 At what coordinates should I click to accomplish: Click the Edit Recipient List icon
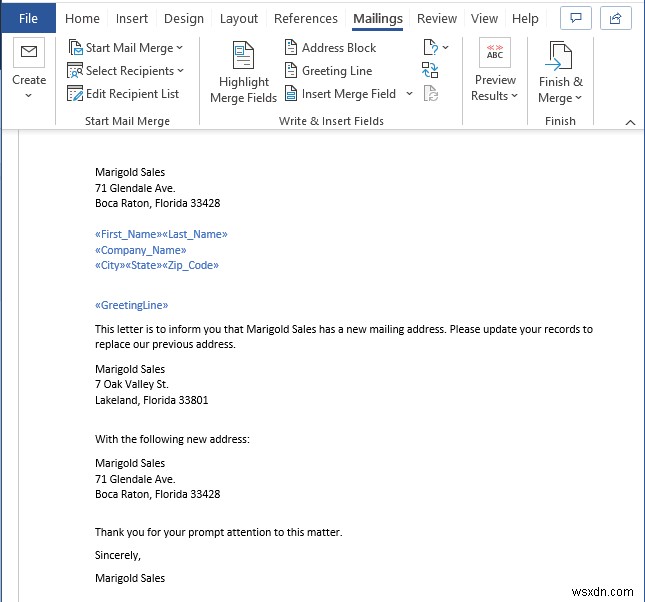coord(75,94)
